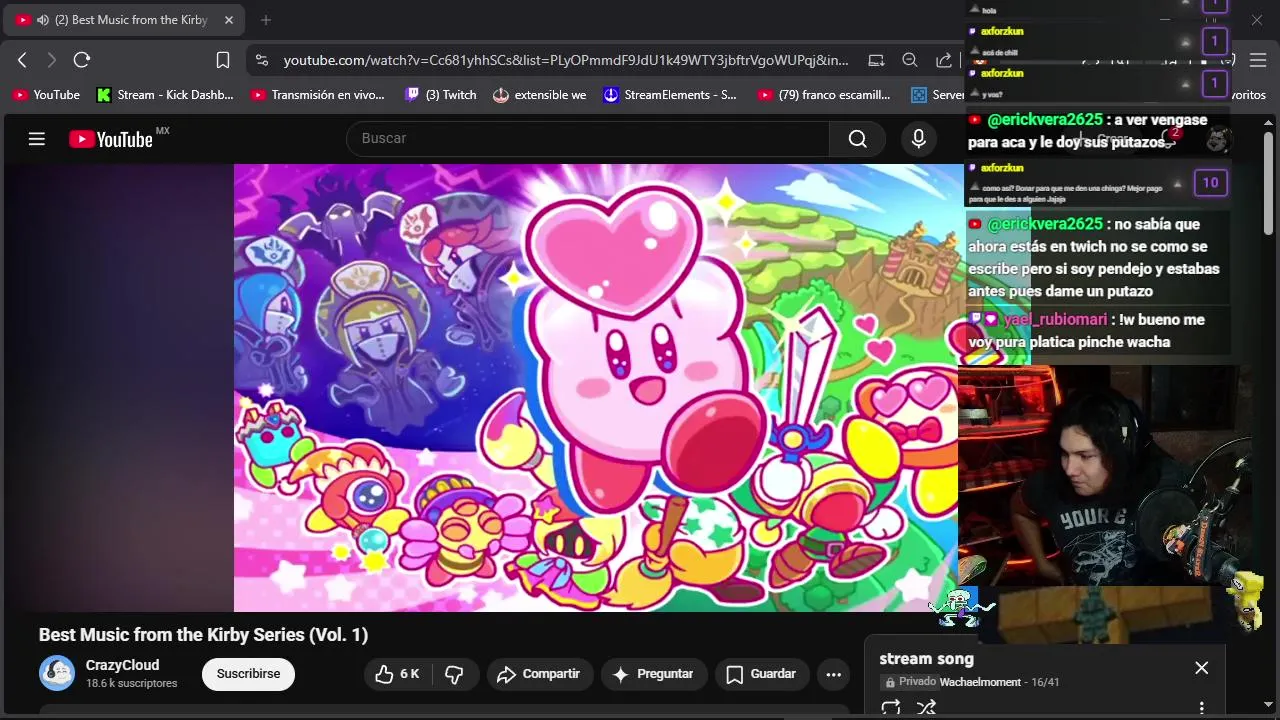Open the CrazyCloud channel name link
The image size is (1280, 720).
pyautogui.click(x=122, y=665)
